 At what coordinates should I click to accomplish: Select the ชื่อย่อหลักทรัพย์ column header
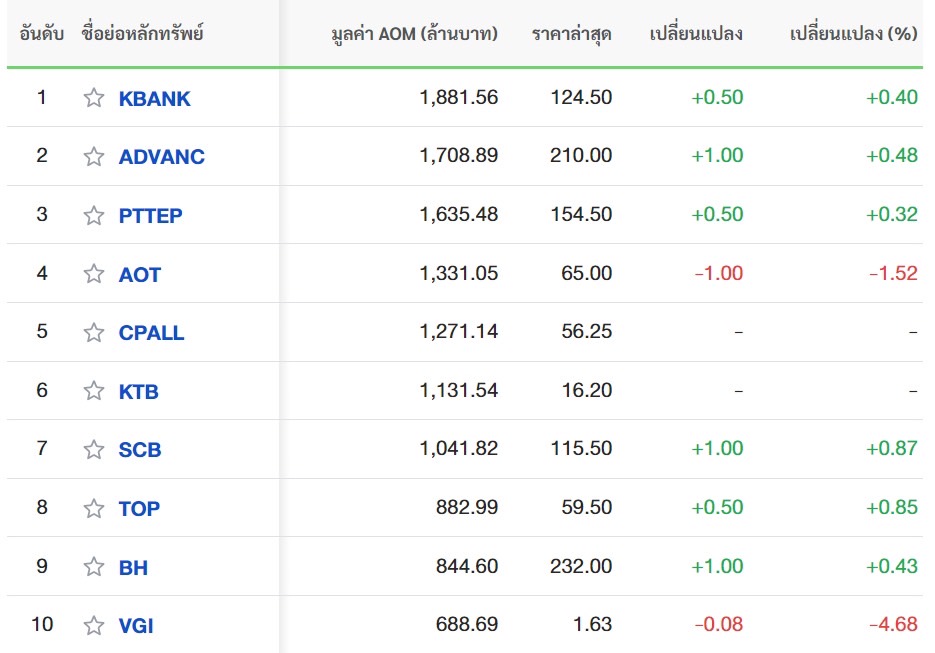[x=143, y=34]
